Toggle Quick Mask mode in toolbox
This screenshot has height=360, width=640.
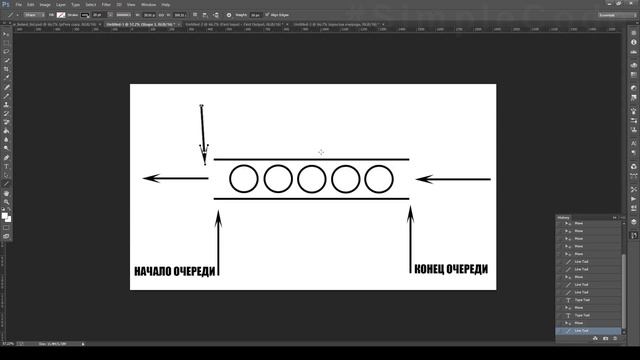pos(6,228)
